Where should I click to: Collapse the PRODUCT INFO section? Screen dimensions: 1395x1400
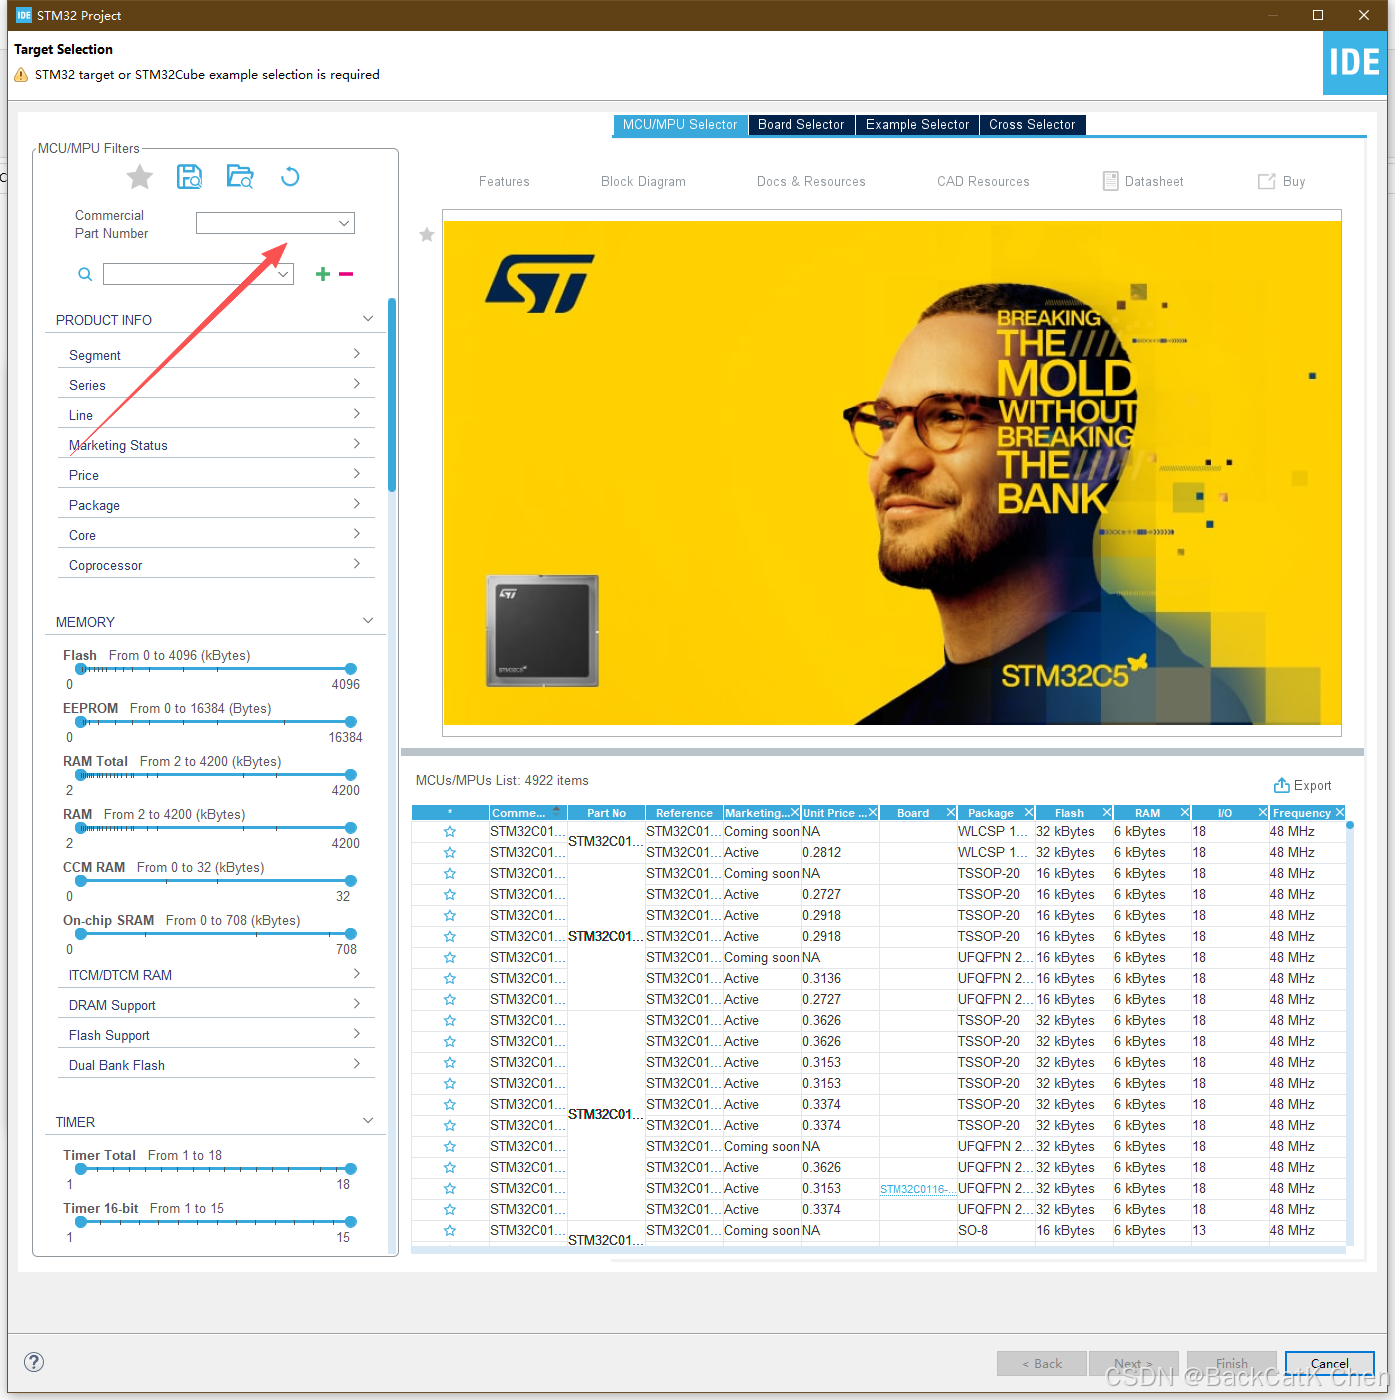[368, 319]
